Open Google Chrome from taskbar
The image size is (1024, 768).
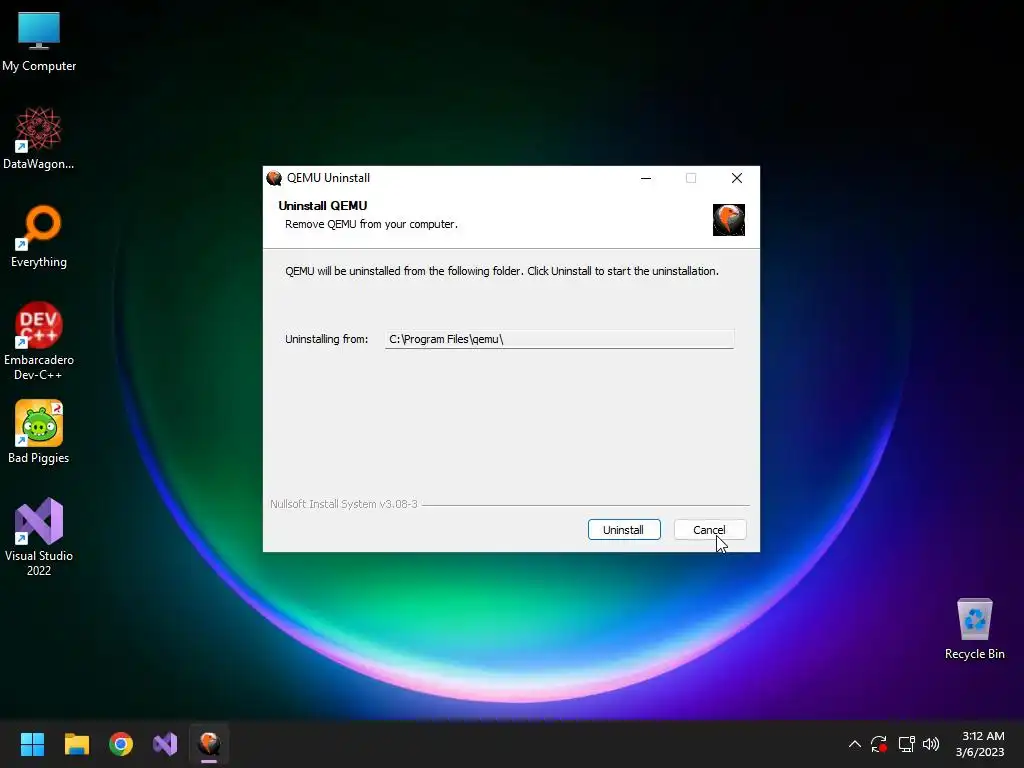121,744
